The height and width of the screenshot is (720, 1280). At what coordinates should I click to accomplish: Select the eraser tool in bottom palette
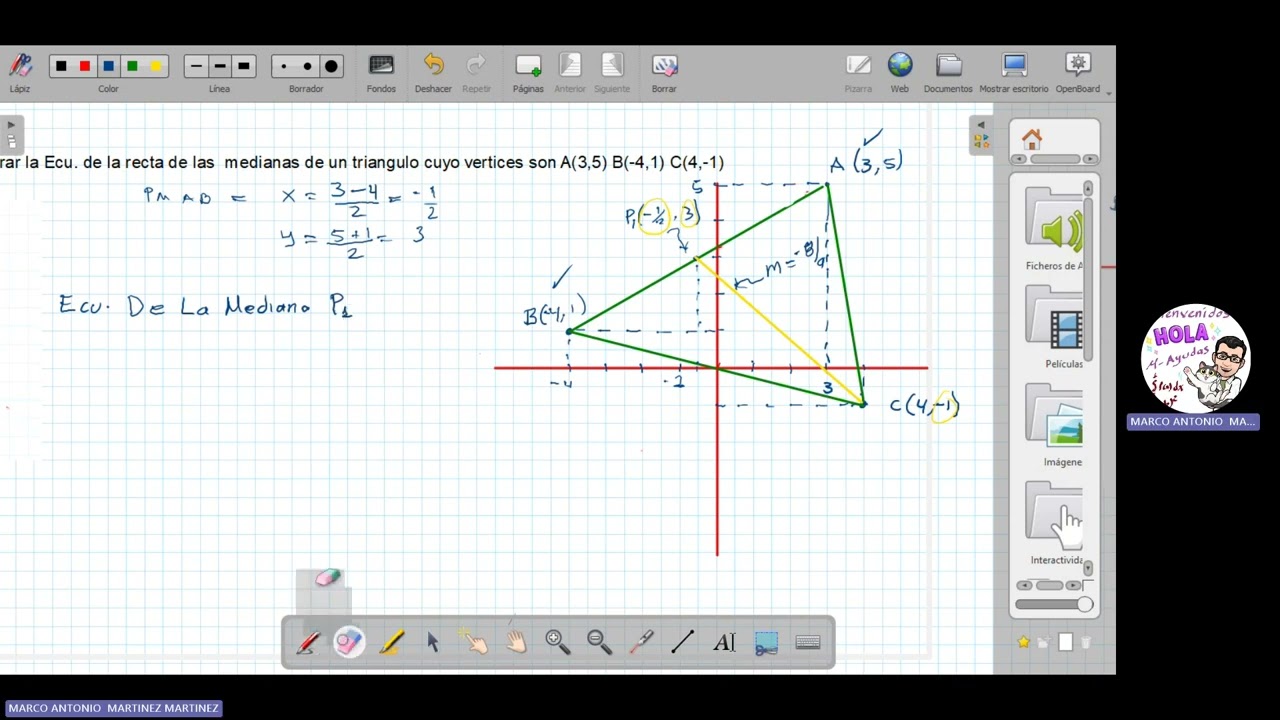point(349,643)
